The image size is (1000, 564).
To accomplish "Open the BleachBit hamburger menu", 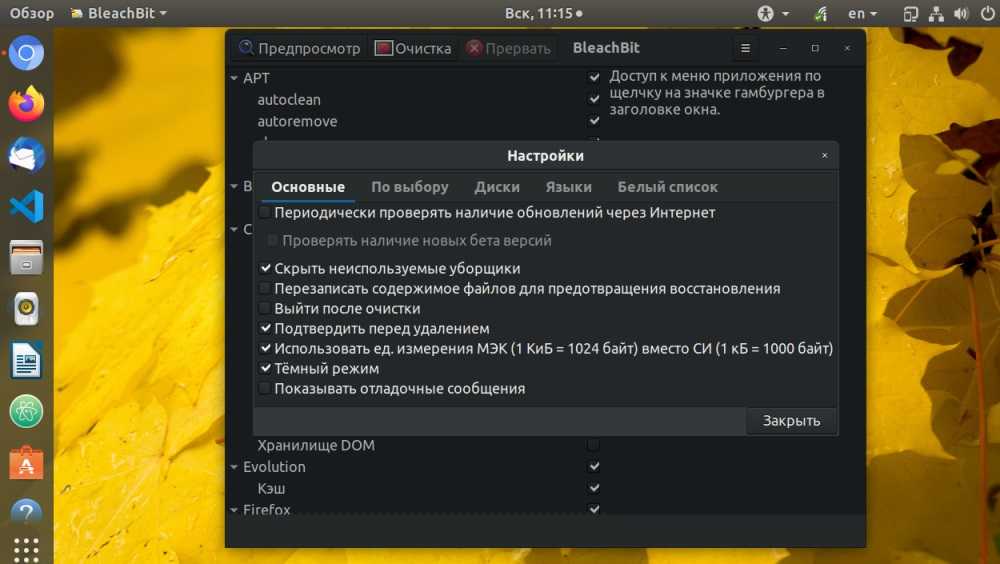I will 745,48.
